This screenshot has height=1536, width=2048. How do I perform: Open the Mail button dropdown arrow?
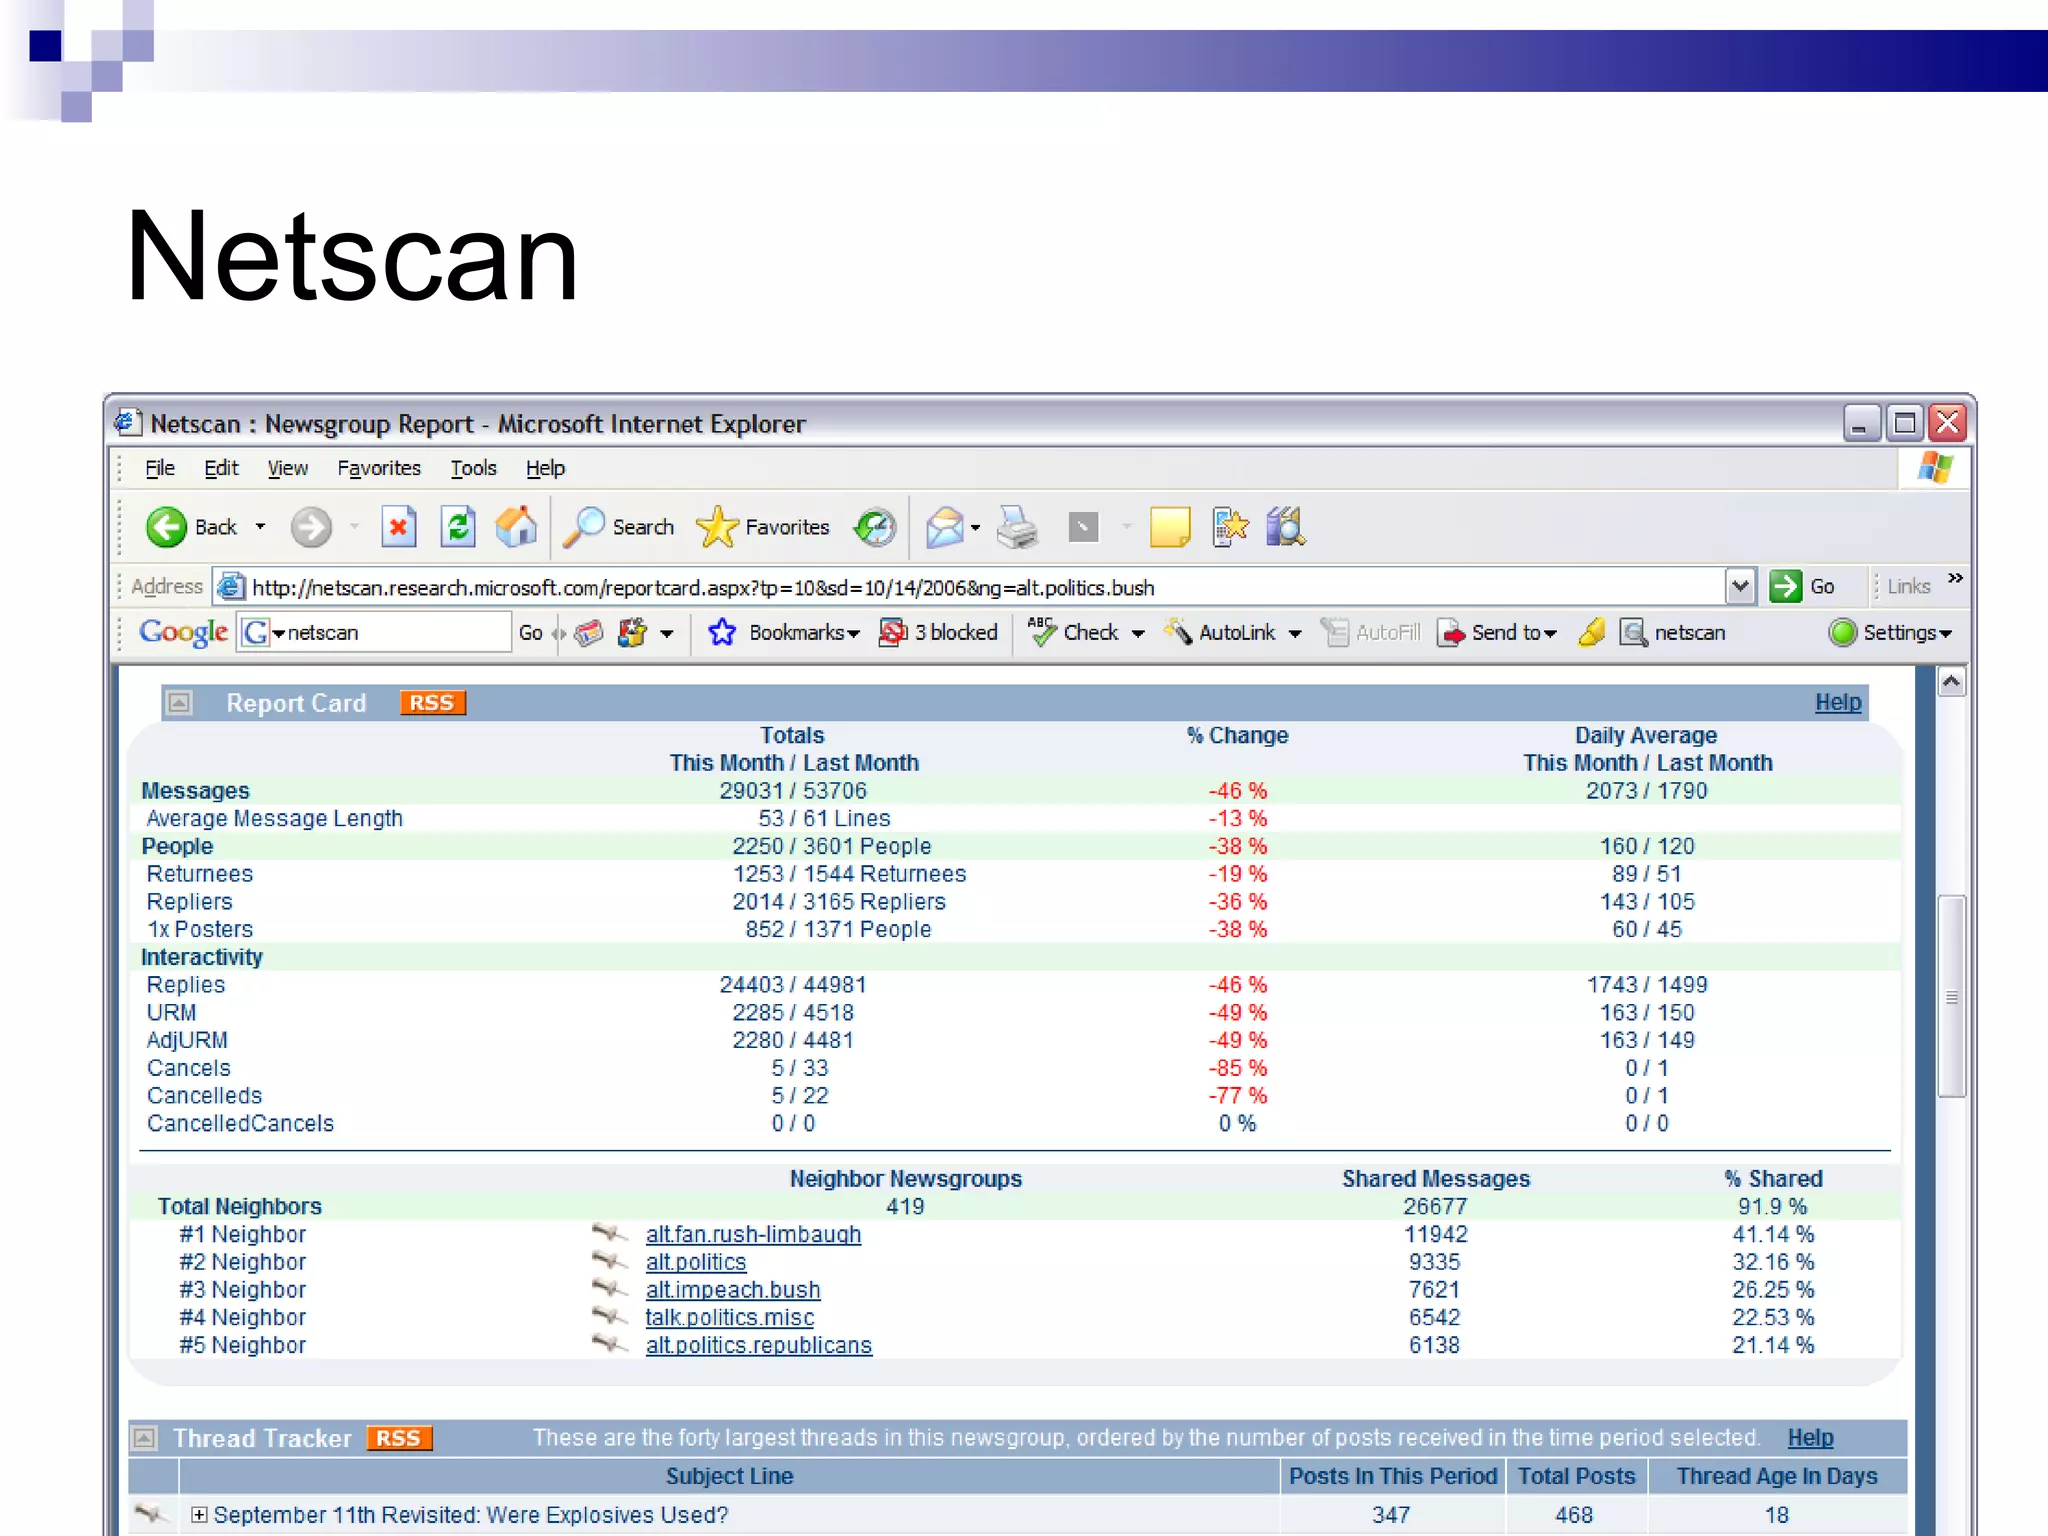[975, 528]
